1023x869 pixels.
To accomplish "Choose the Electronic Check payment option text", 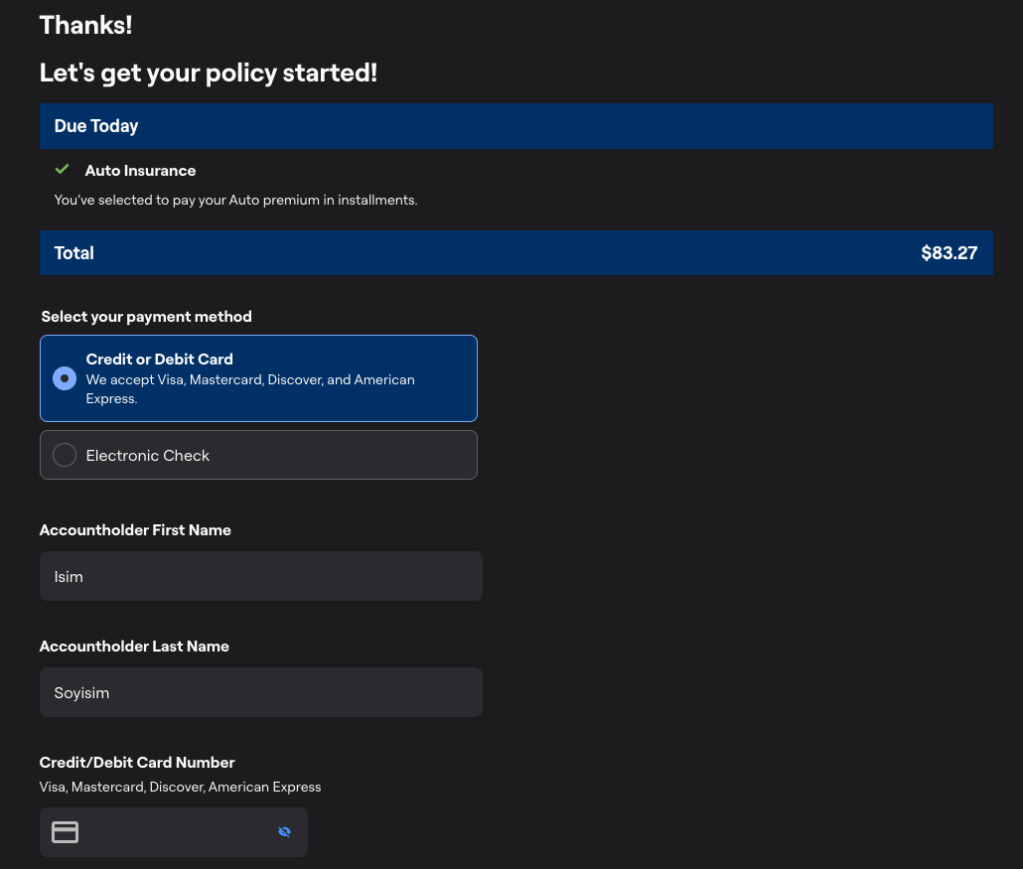I will tap(148, 455).
